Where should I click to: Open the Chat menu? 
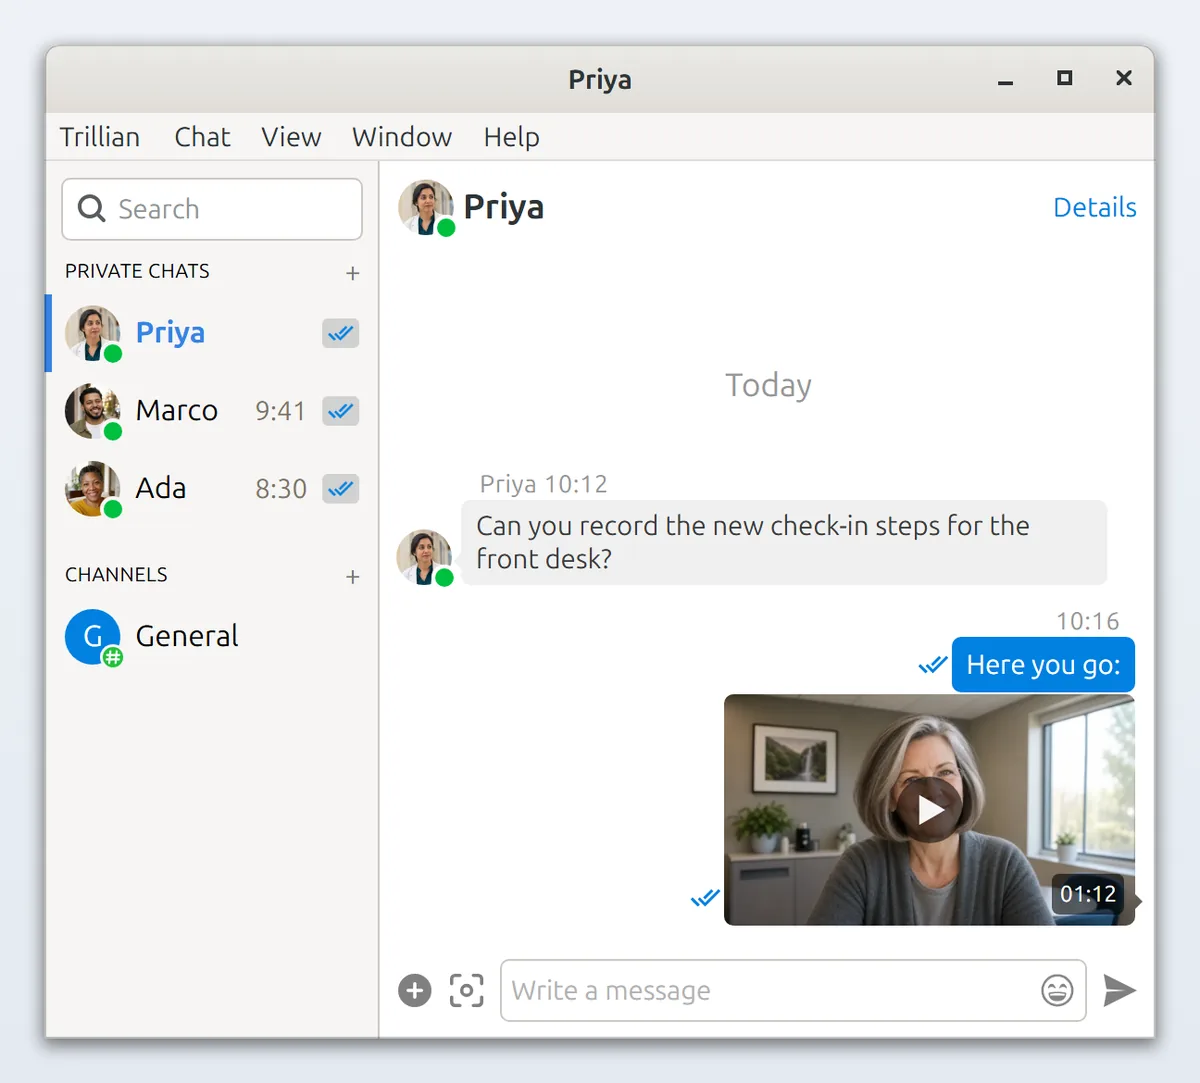pyautogui.click(x=202, y=137)
